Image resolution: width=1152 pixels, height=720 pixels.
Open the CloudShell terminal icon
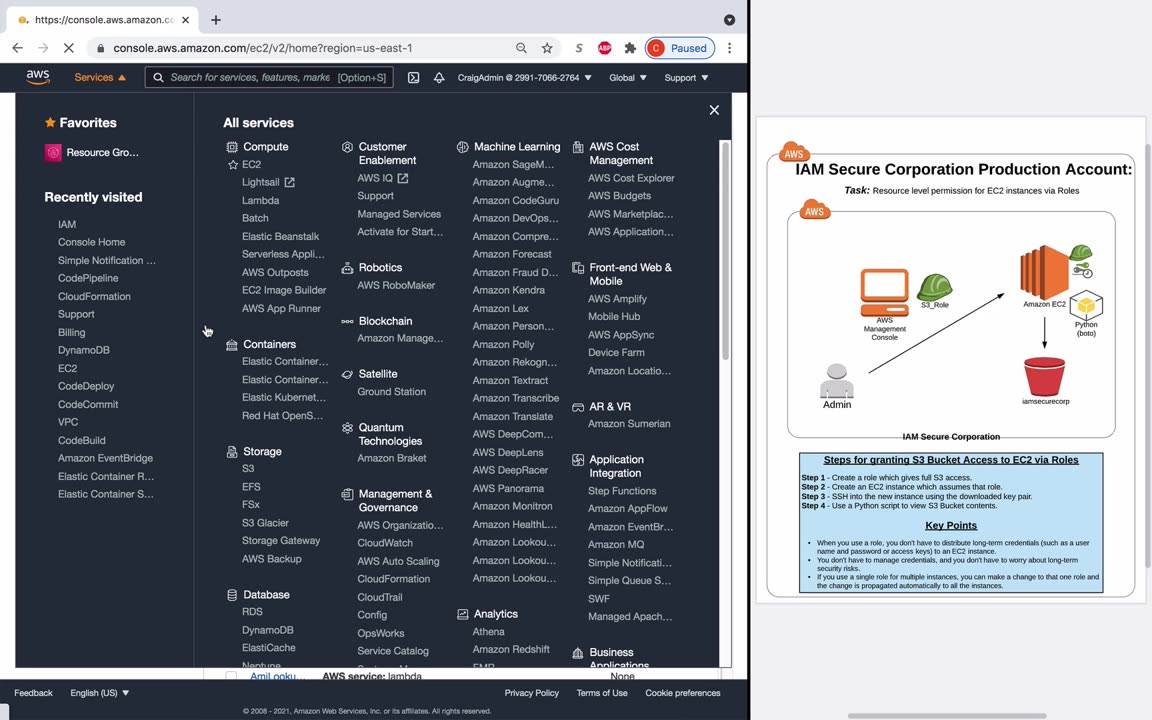(x=414, y=77)
